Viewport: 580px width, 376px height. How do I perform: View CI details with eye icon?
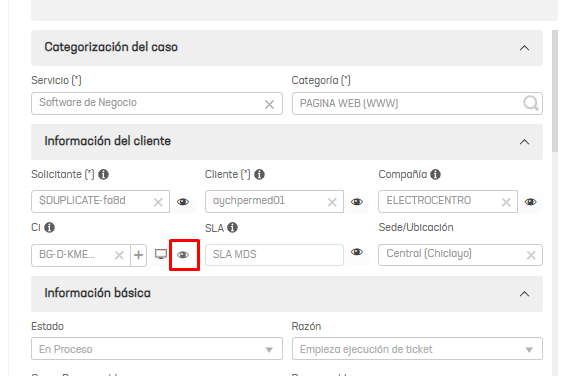183,255
